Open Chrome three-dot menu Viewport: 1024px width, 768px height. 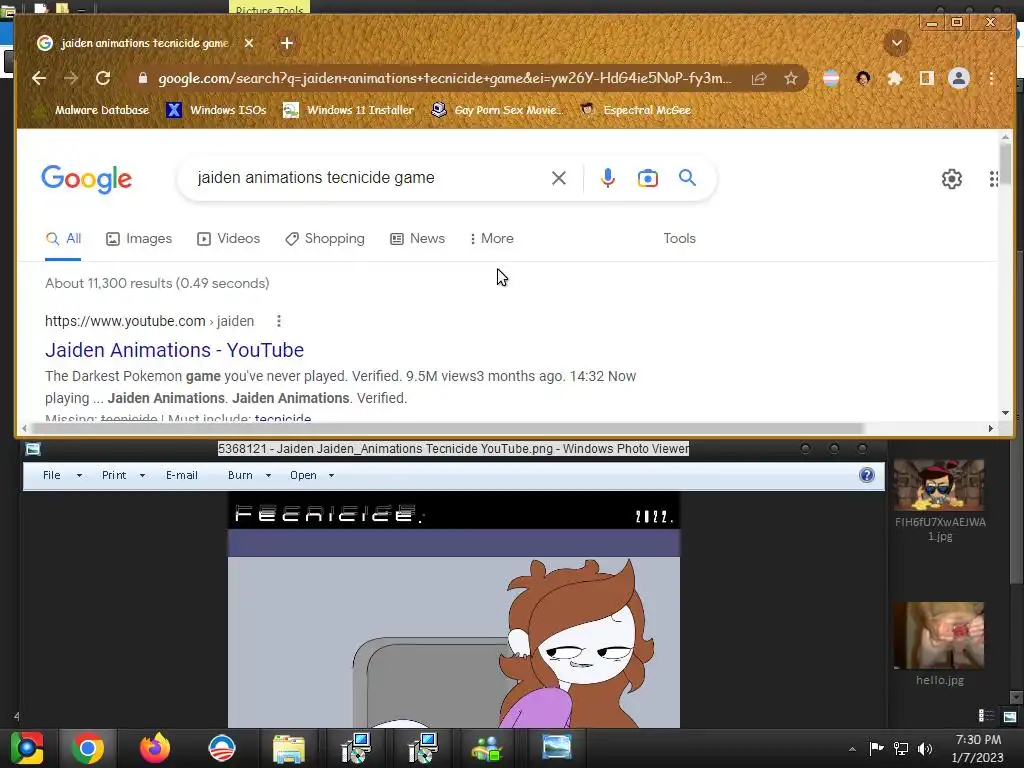991,78
